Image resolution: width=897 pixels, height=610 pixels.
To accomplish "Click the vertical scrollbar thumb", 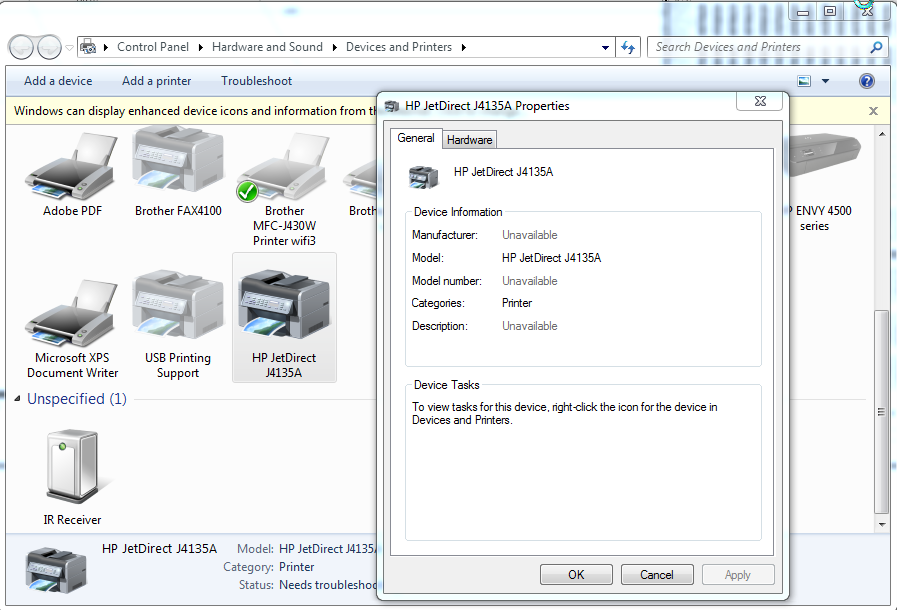I will click(881, 411).
